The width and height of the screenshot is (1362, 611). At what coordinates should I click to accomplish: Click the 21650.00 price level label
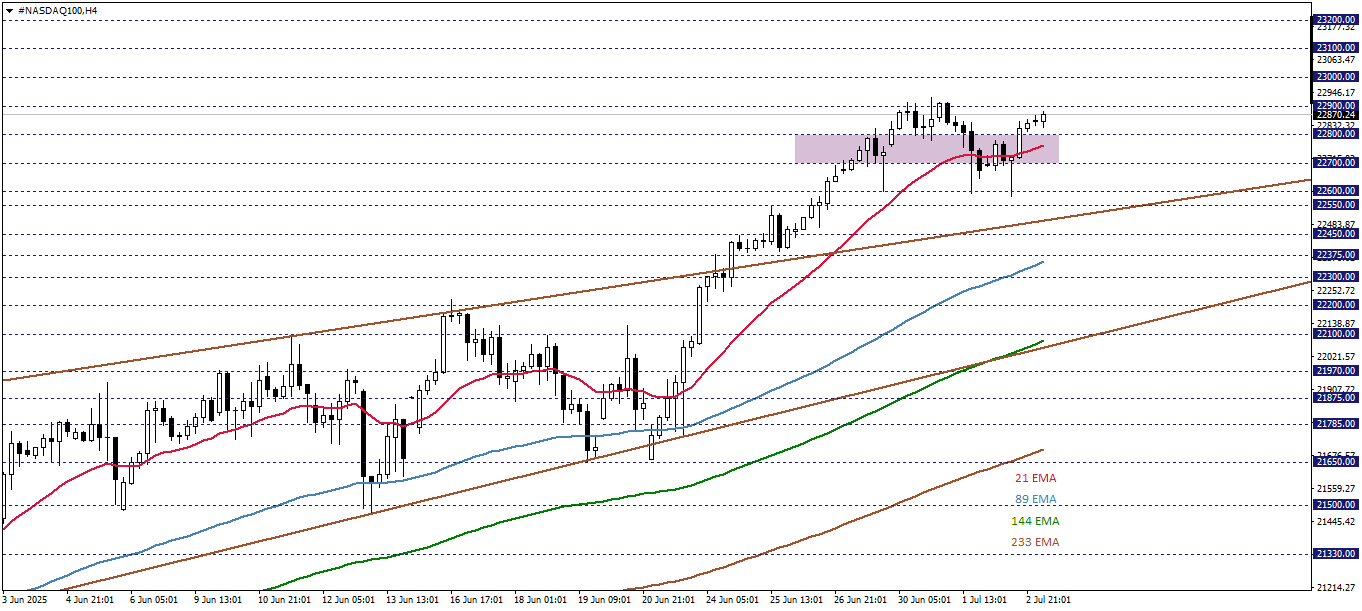(x=1336, y=462)
